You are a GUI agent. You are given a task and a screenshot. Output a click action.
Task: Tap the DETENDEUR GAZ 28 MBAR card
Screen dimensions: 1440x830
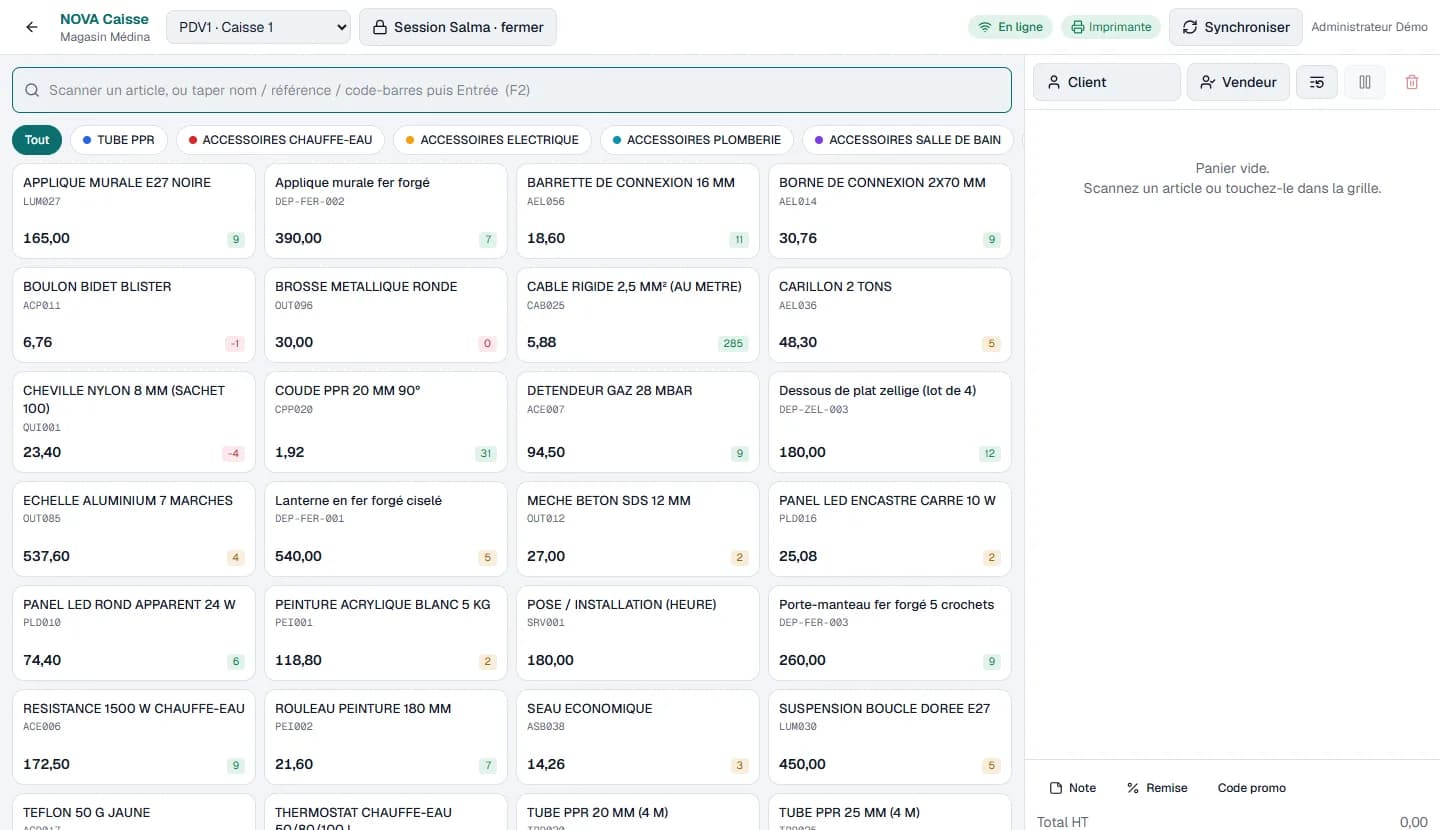point(638,422)
